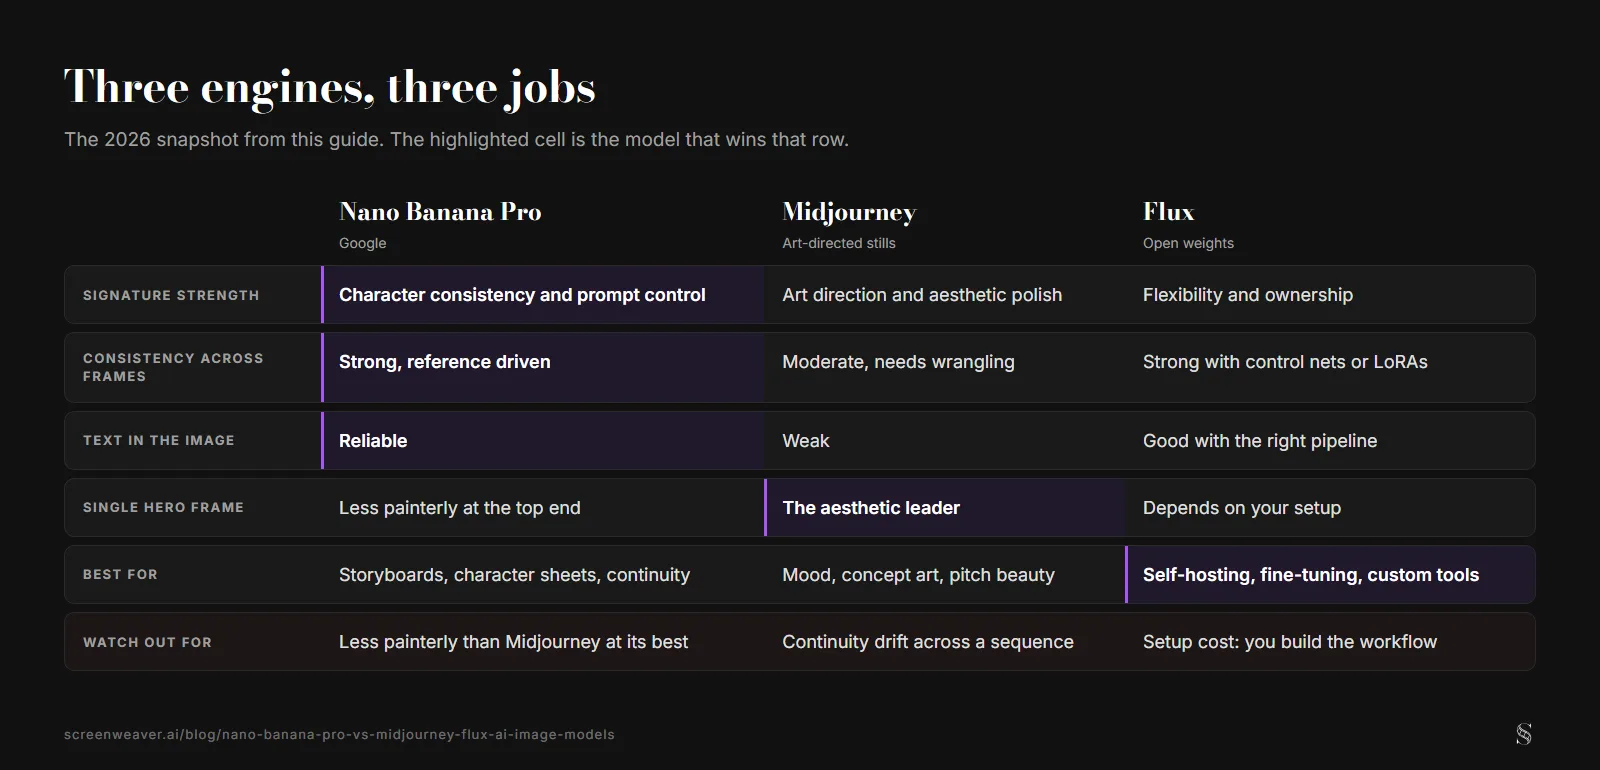Click the "Depends on your setup" cell

(x=1330, y=507)
